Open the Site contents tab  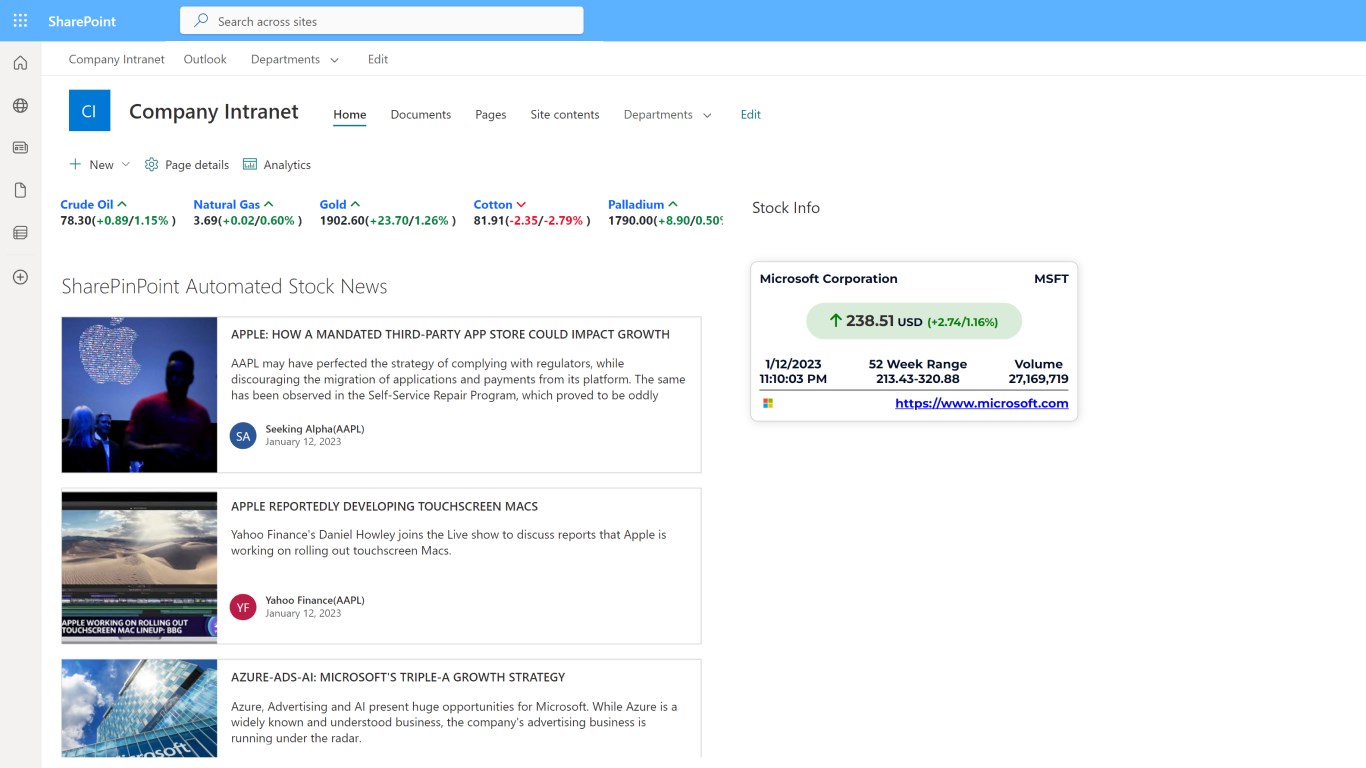[565, 114]
